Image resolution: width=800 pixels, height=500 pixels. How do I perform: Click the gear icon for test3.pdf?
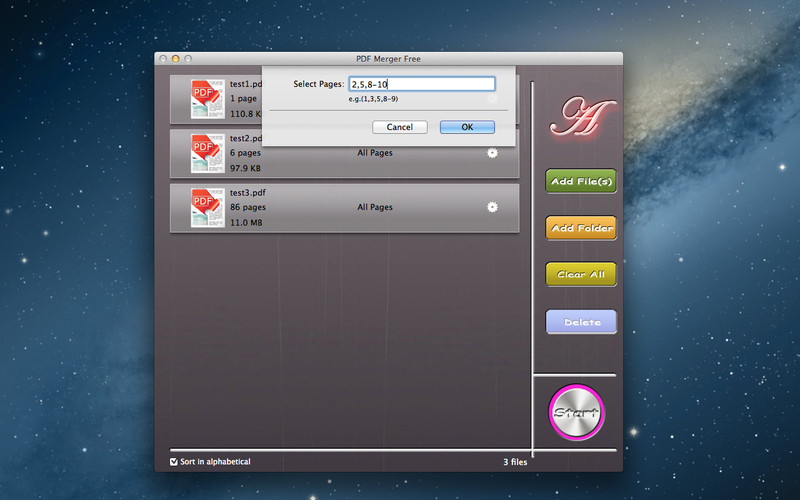point(492,207)
